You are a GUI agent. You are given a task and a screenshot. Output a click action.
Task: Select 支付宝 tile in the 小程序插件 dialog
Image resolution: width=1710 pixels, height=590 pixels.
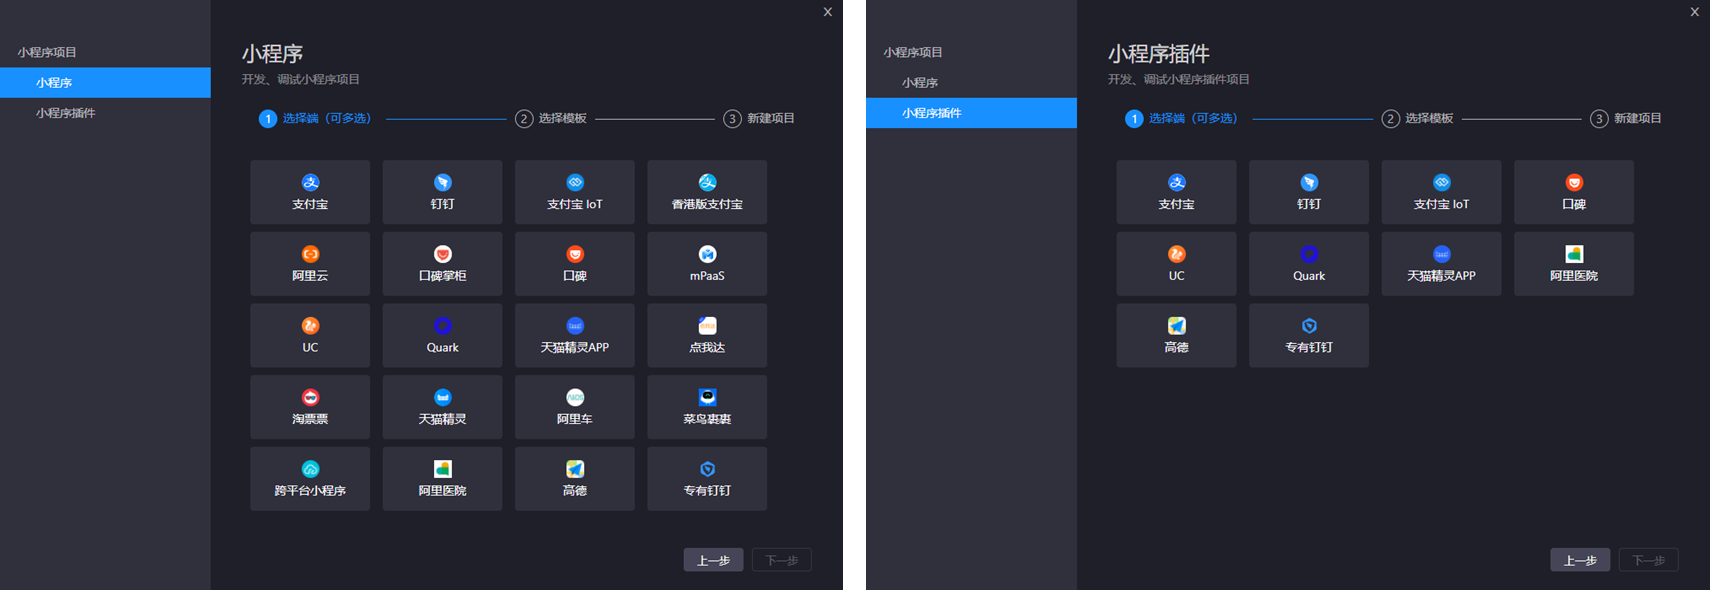click(1176, 192)
